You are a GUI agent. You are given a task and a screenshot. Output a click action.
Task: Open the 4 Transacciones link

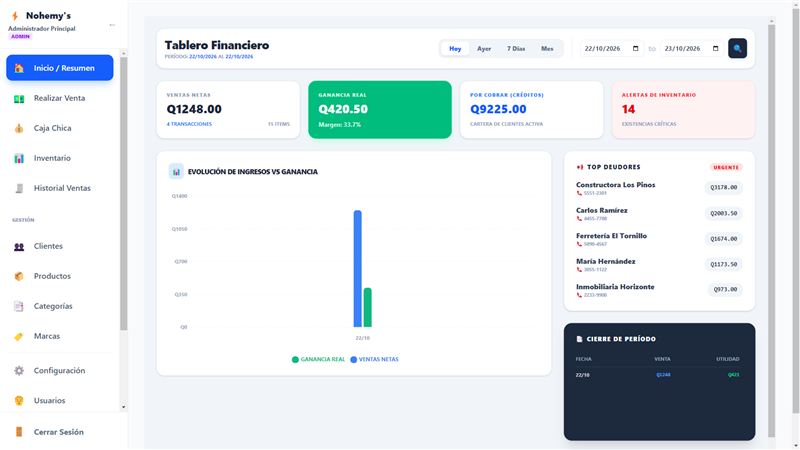pyautogui.click(x=189, y=124)
